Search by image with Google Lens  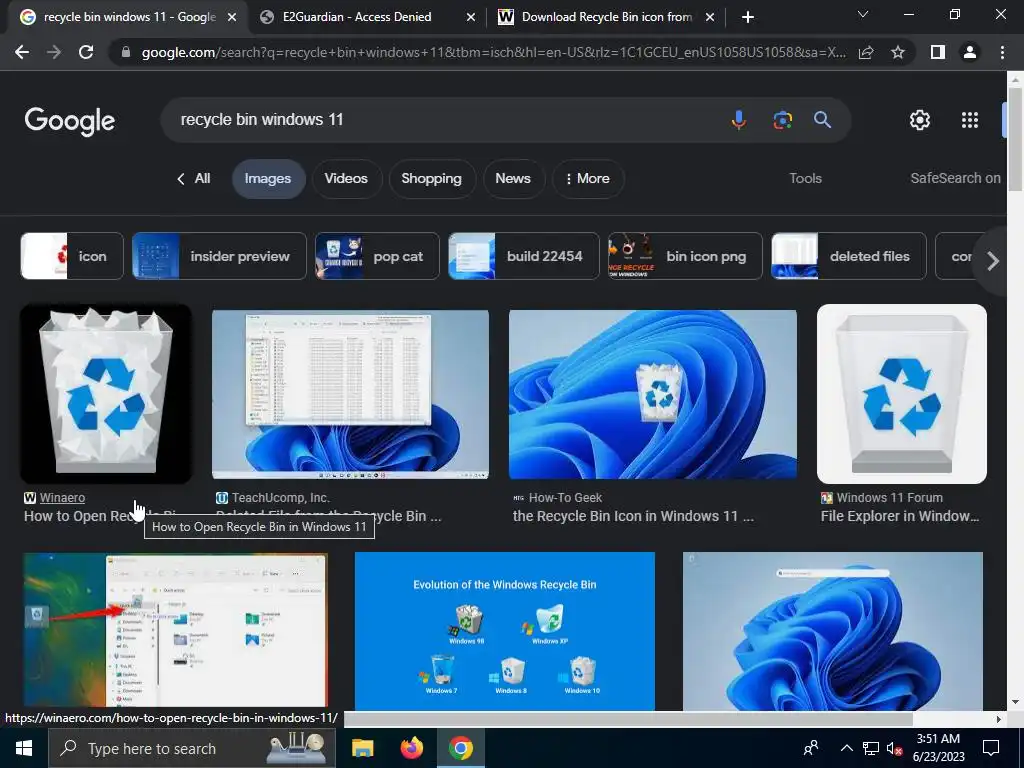click(782, 120)
